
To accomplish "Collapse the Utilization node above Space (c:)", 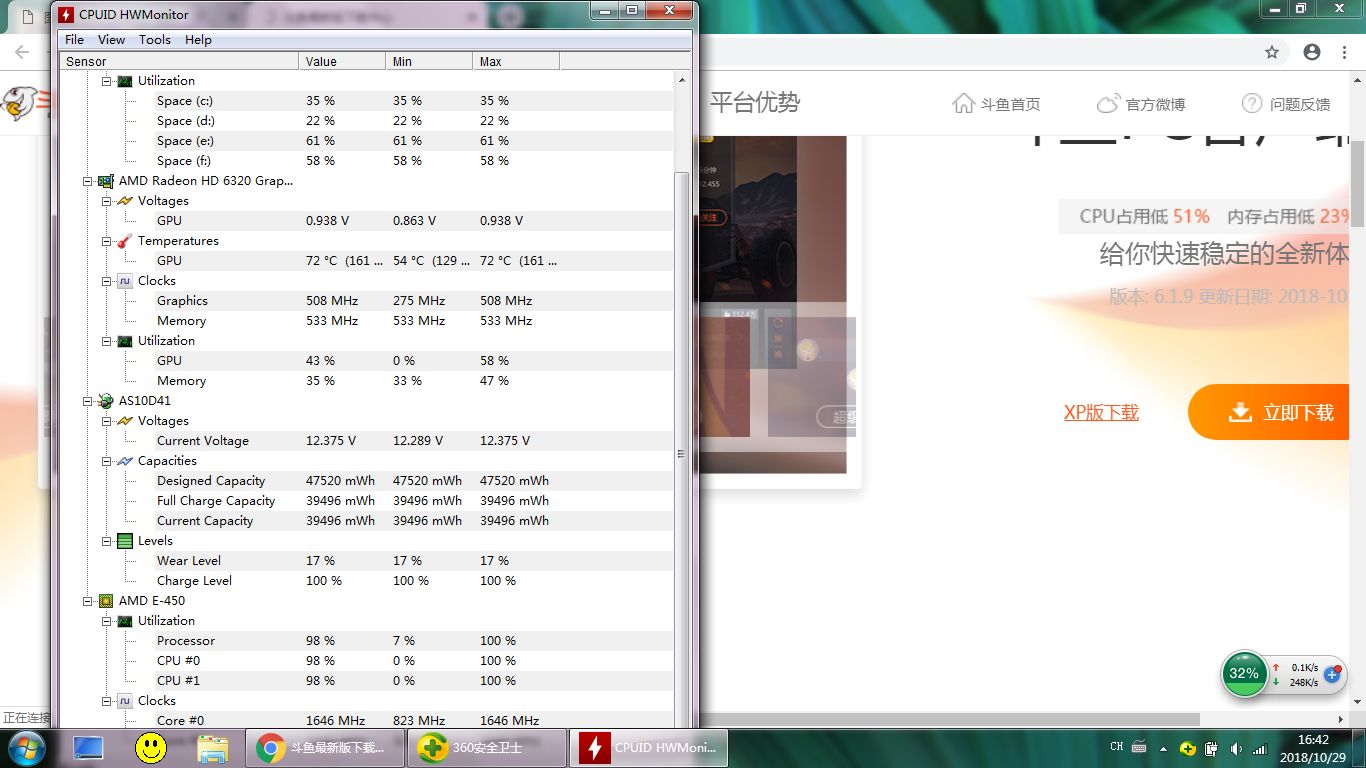I will point(107,81).
